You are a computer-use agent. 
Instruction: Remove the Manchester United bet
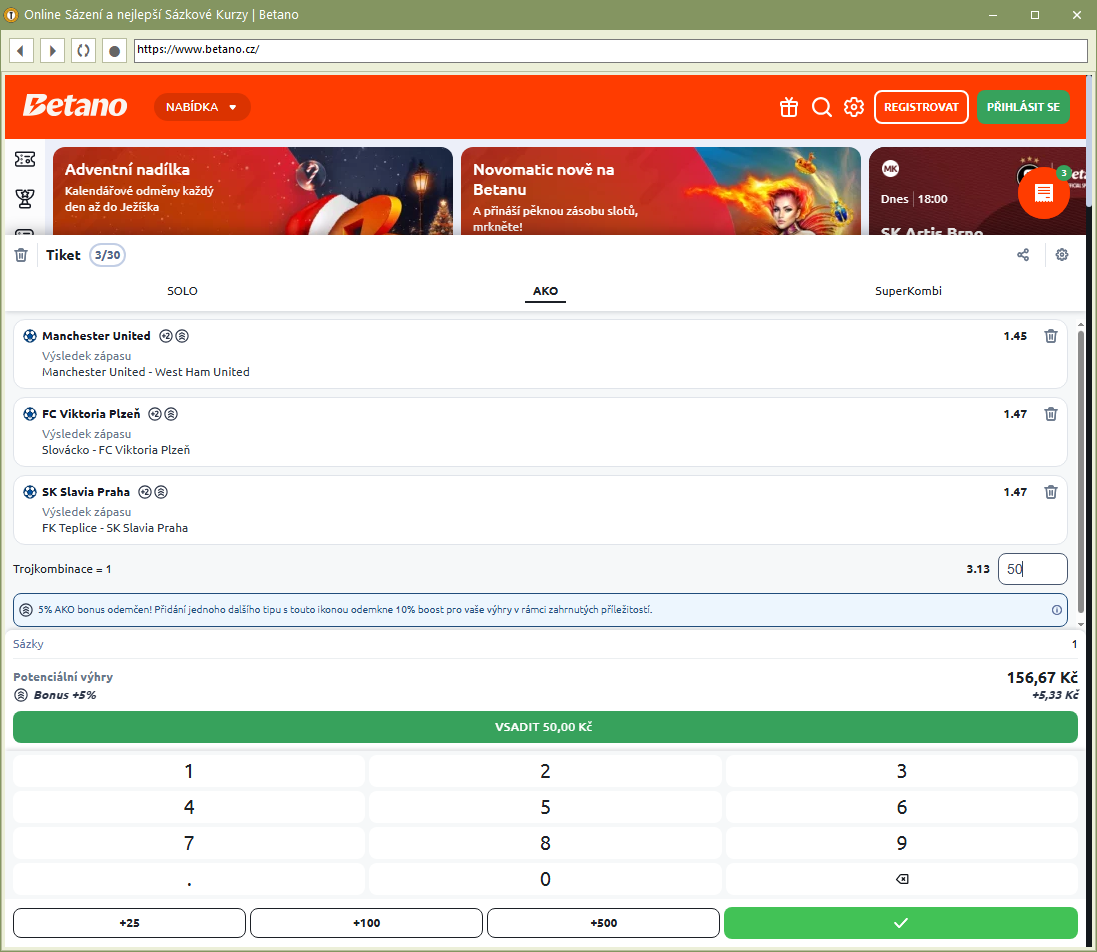tap(1050, 336)
